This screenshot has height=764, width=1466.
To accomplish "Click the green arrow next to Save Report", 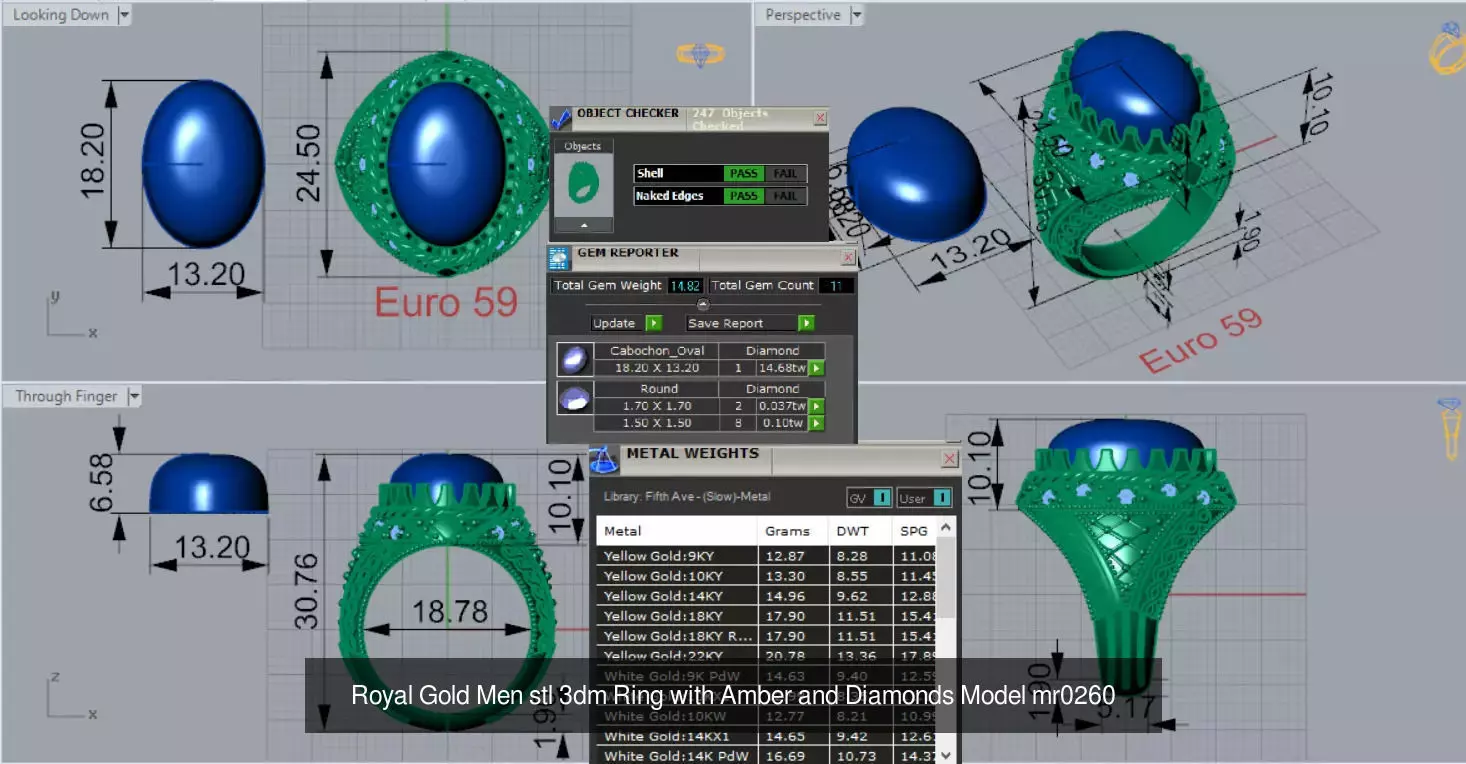I will [806, 323].
